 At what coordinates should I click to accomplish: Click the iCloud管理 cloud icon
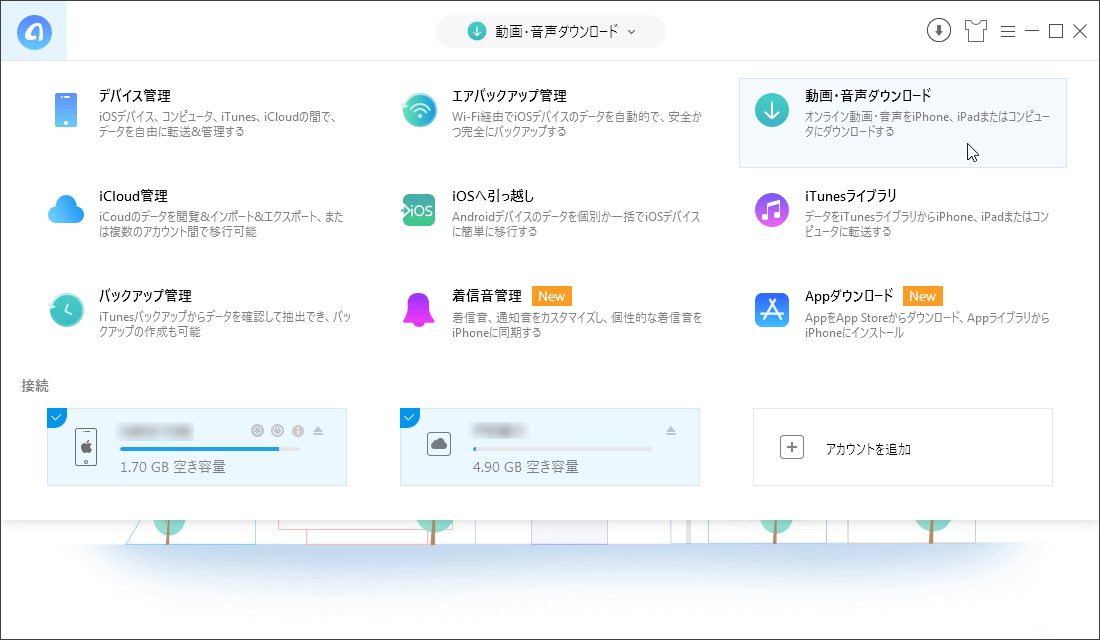(66, 210)
